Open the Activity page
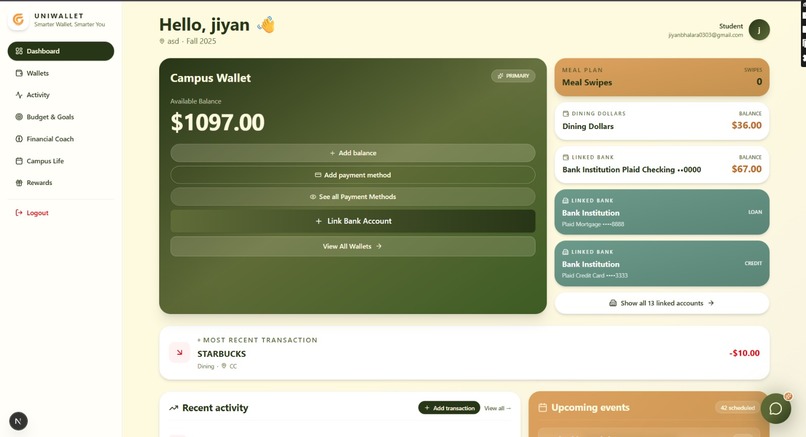The image size is (806, 437). coord(61,95)
